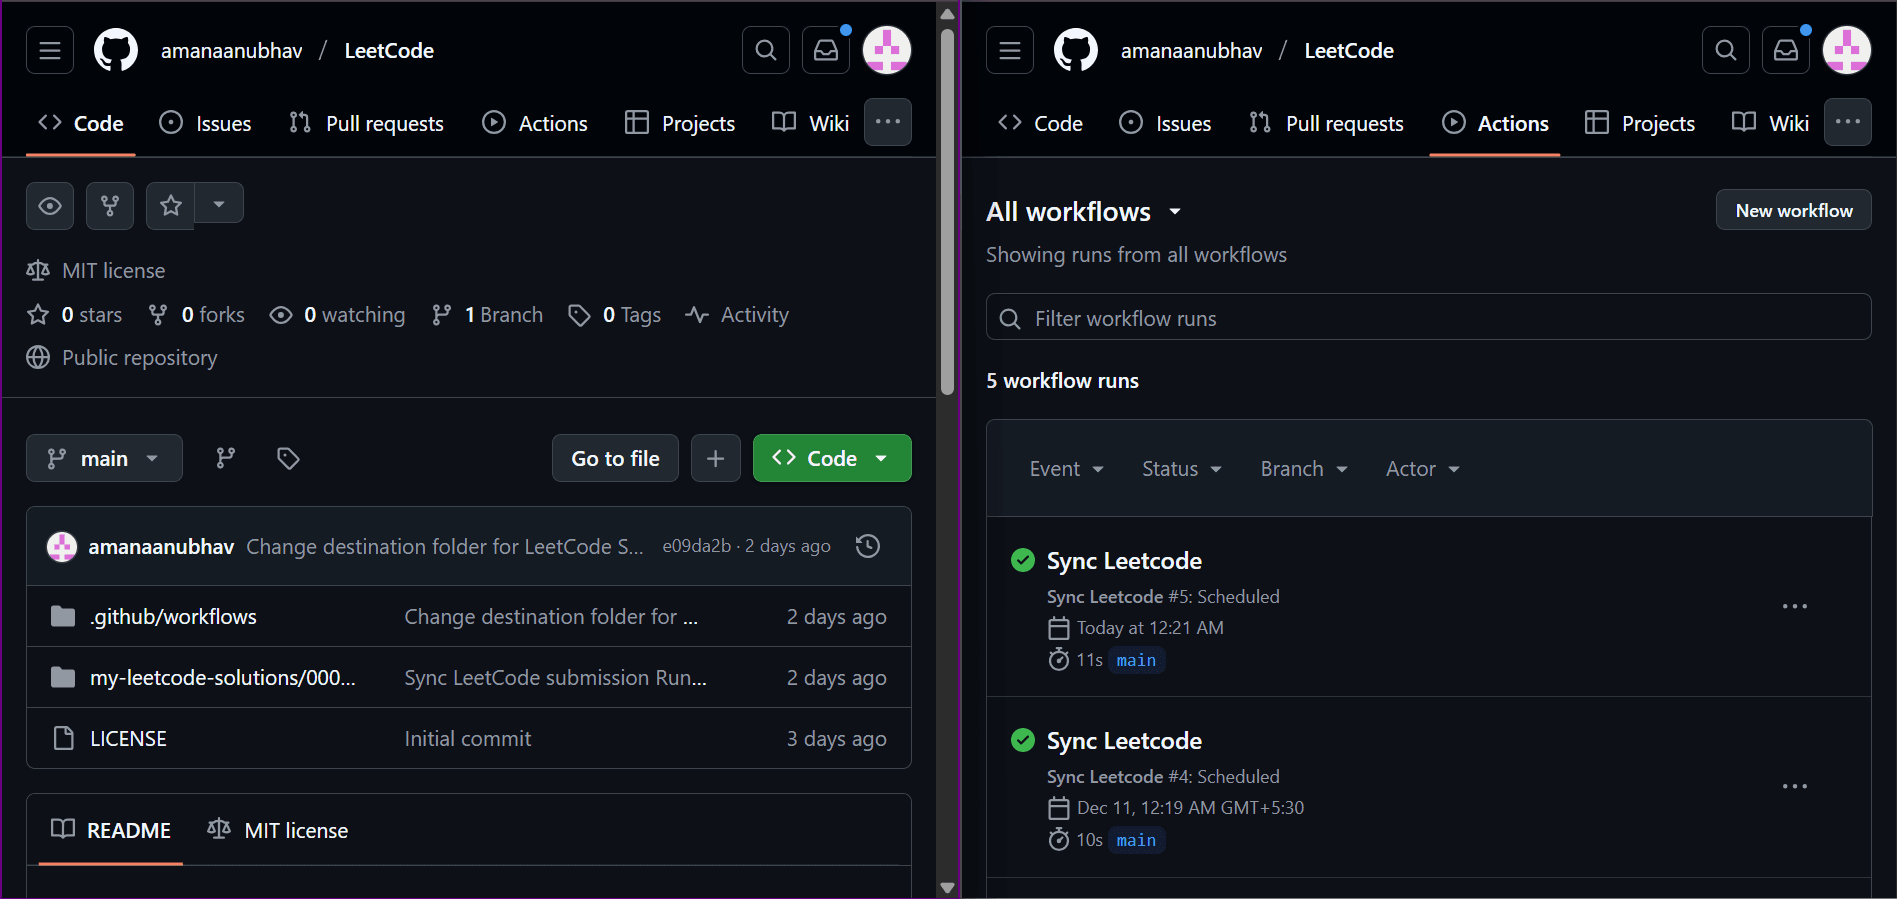Switch to Wiki tab in left window
The image size is (1897, 899).
pyautogui.click(x=811, y=123)
